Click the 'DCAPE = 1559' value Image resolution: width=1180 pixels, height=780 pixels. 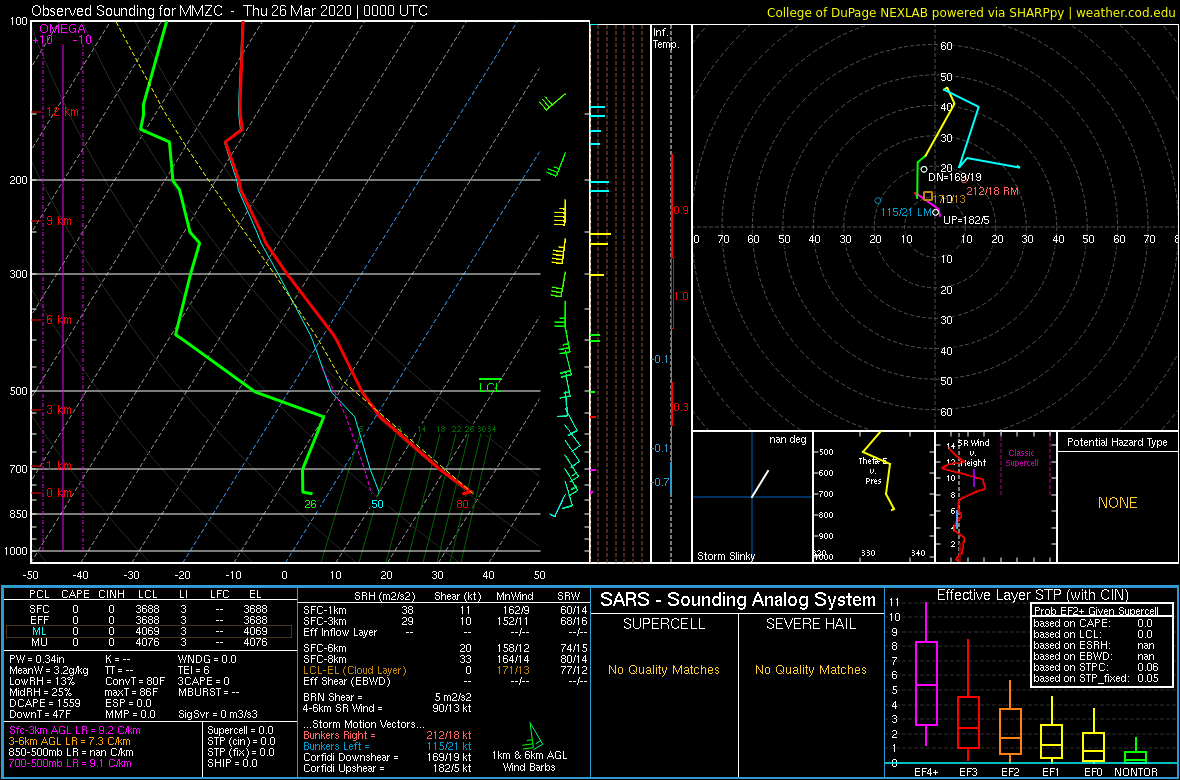(42, 705)
